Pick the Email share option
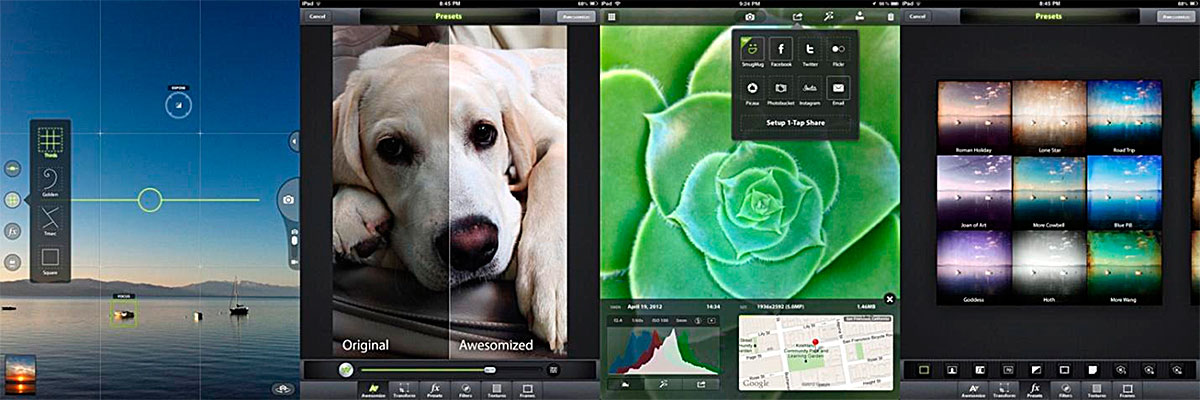Screen dimensions: 1200x400 (x=838, y=91)
